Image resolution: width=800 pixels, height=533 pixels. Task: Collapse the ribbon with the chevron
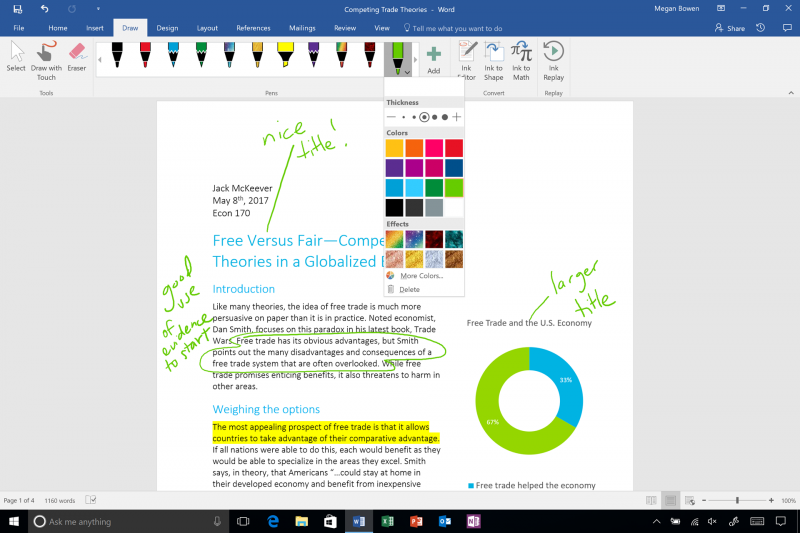click(x=791, y=93)
